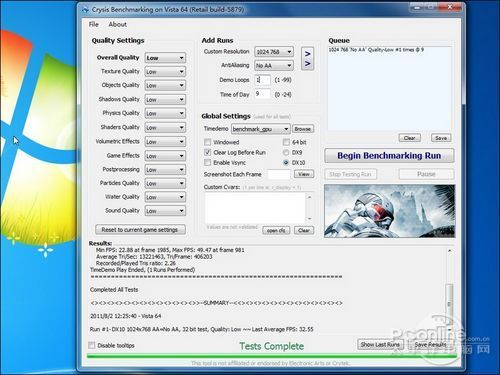Select the DX9 radio button
The height and width of the screenshot is (375, 500).
286,152
